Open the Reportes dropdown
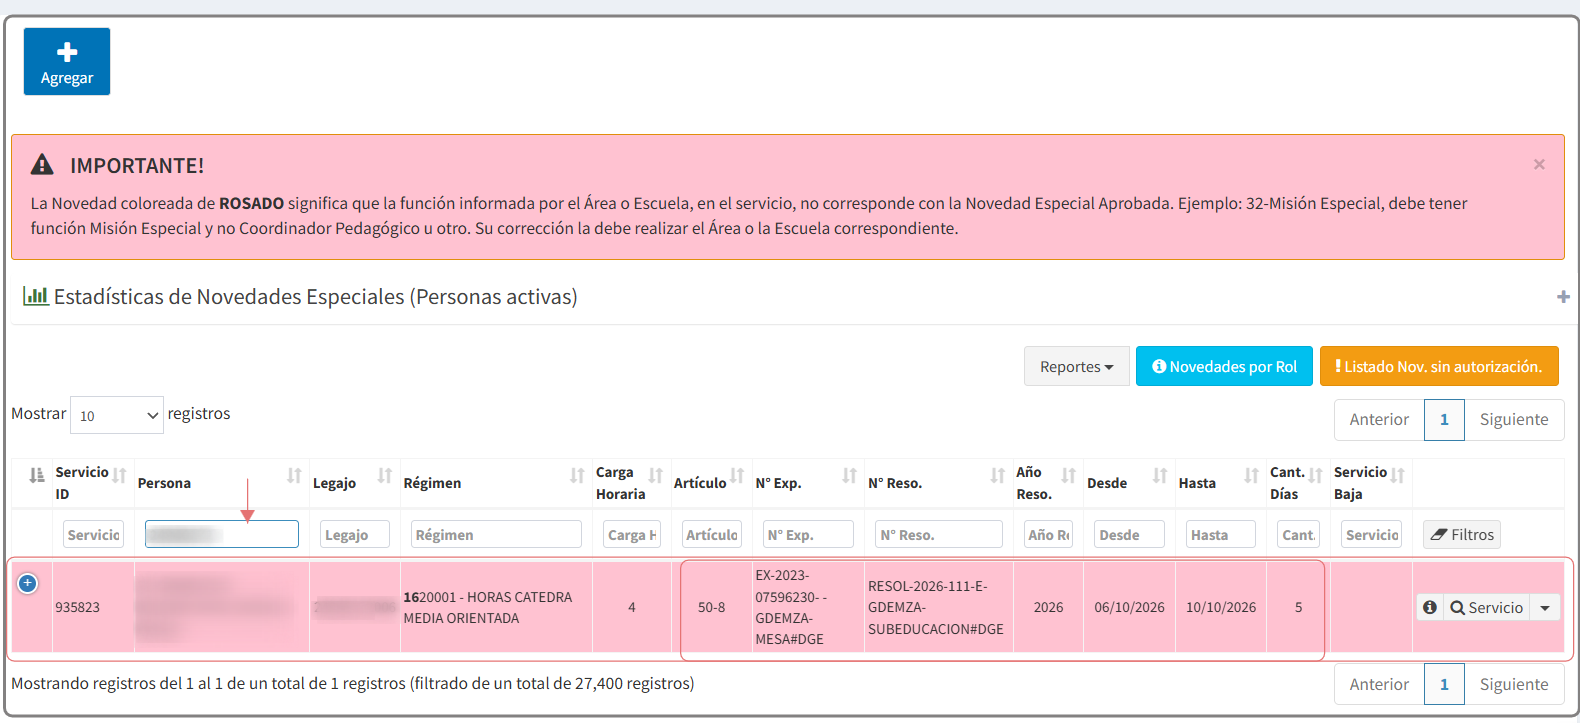This screenshot has width=1580, height=723. 1076,366
